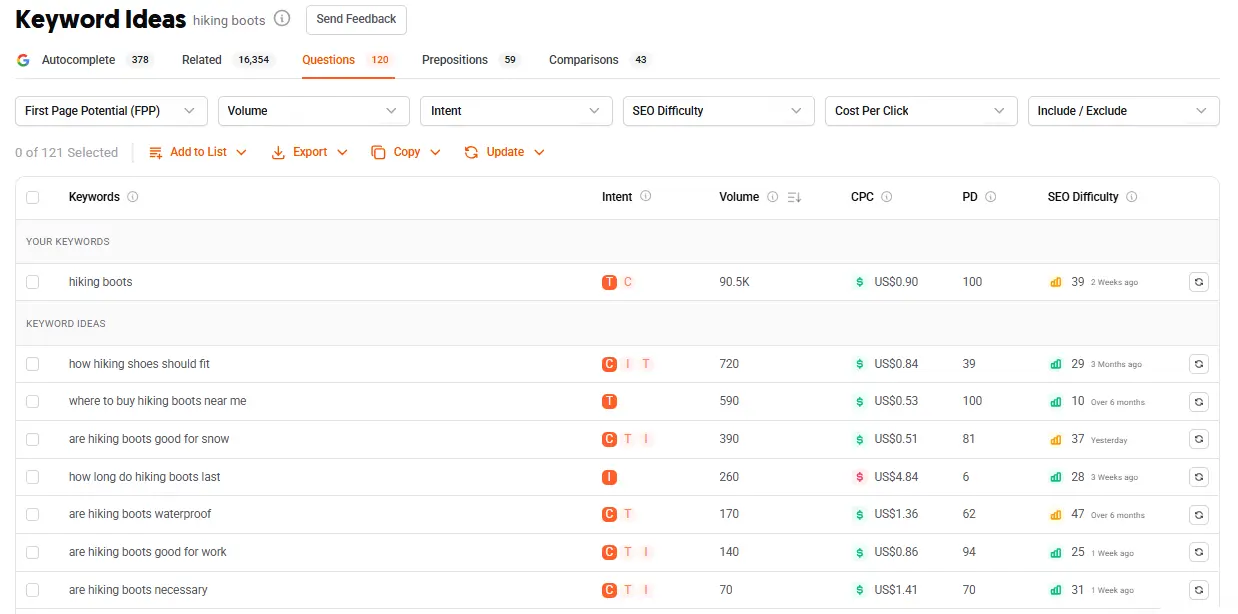
Task: Open the Cost Per Click filter dropdown
Action: (x=921, y=111)
